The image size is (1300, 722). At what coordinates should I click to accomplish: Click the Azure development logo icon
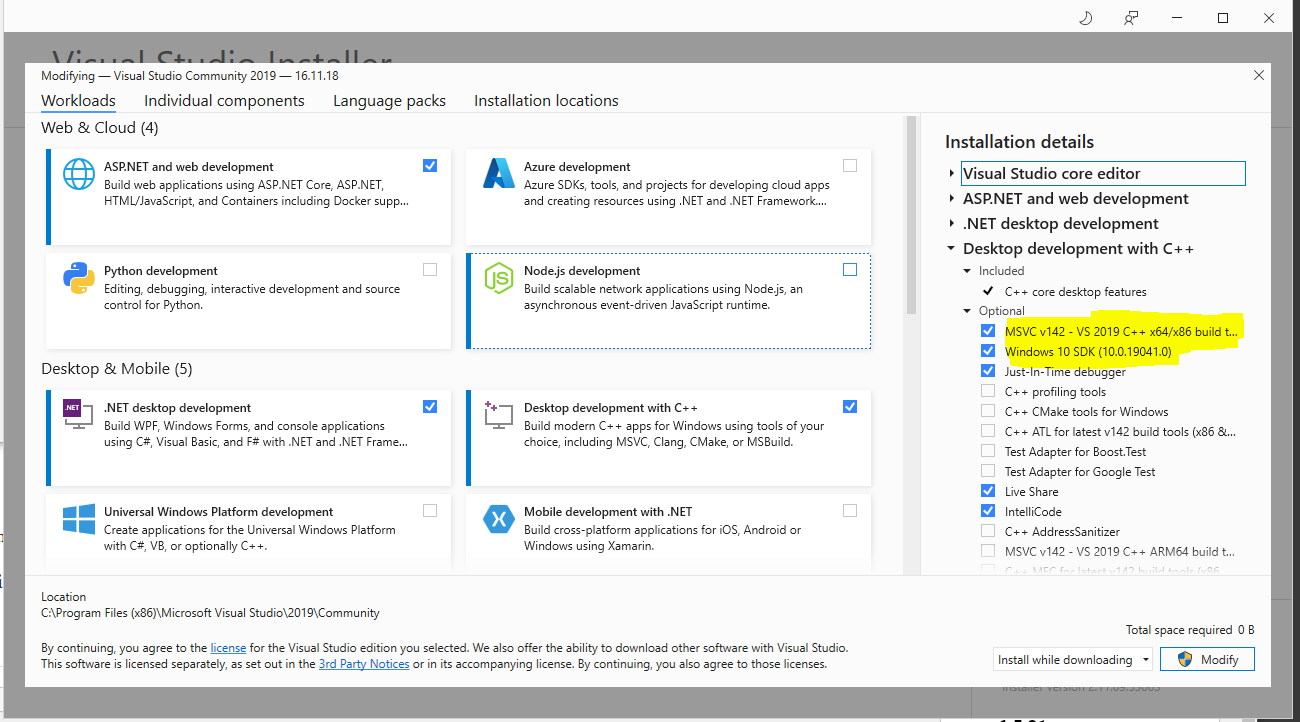(x=498, y=174)
